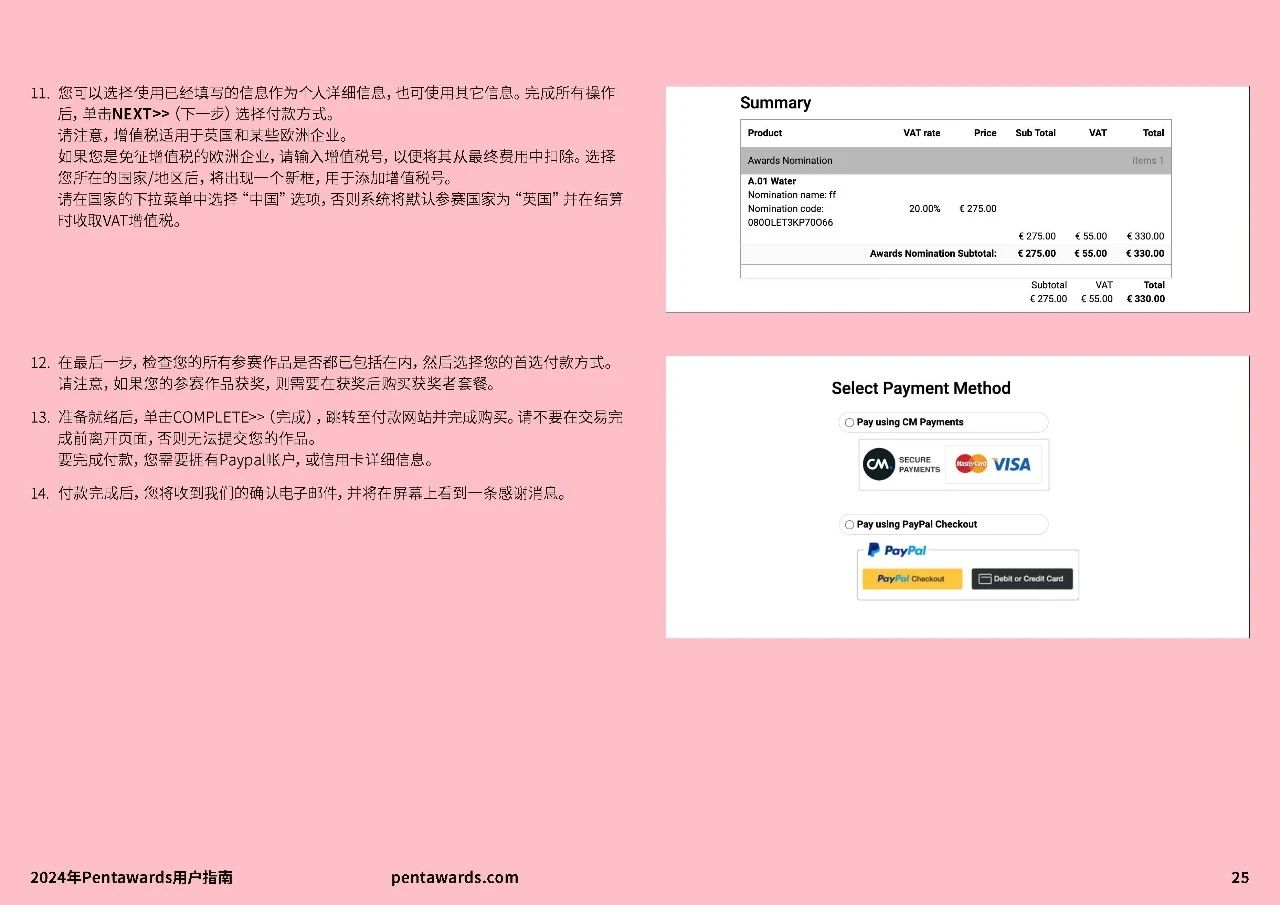Screen dimensions: 1280x905
Task: Click the Sub Total column header
Action: (x=1035, y=133)
